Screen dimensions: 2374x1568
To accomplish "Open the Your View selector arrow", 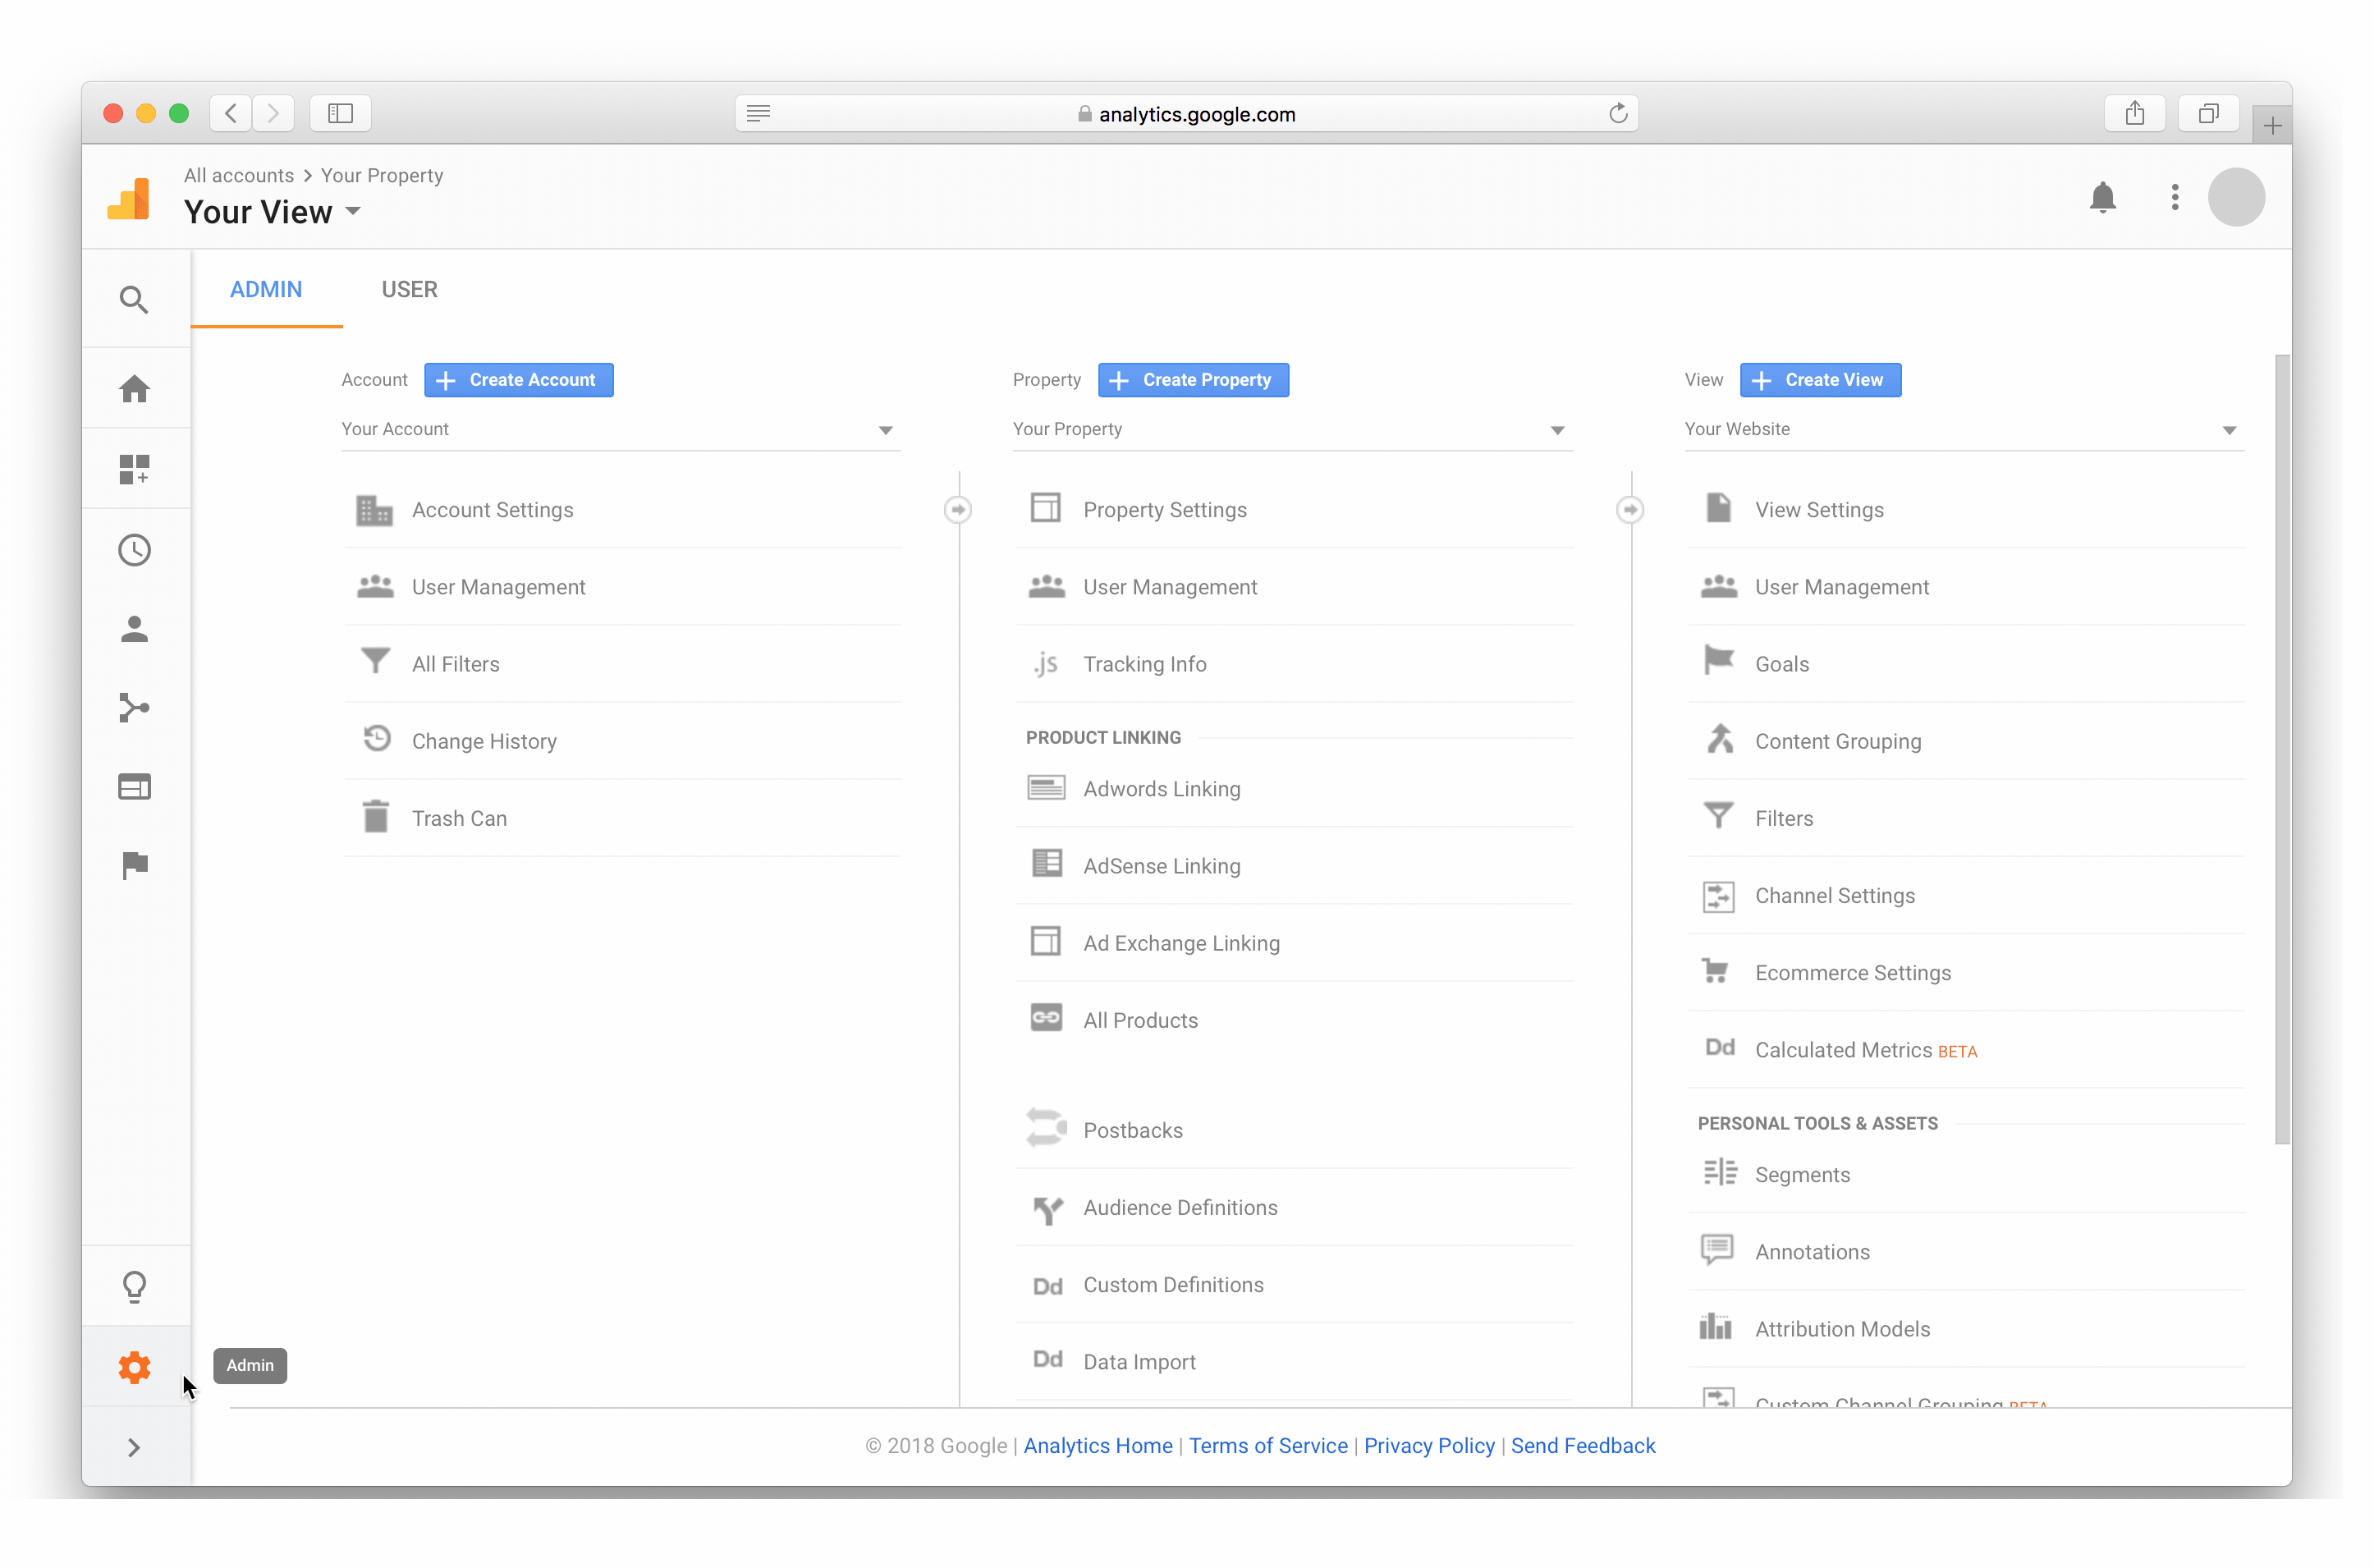I will (353, 212).
